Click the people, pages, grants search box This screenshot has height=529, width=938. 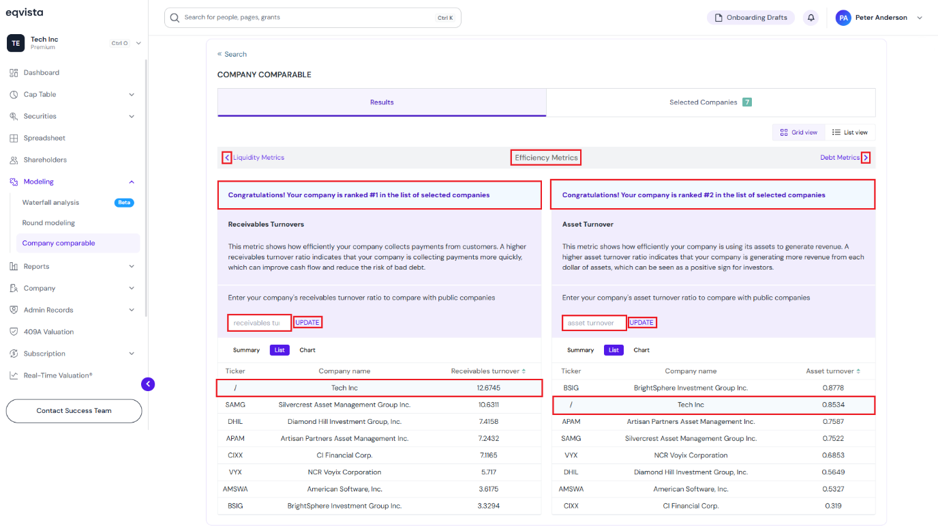point(312,17)
